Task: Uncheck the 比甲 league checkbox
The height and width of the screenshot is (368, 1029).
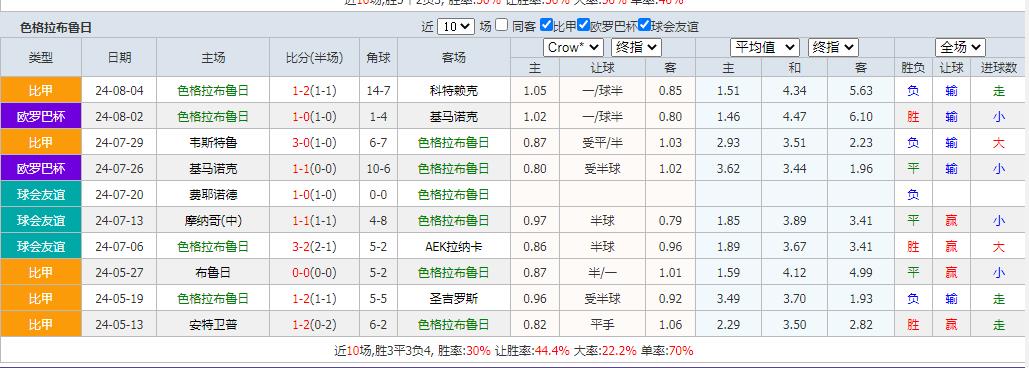Action: click(x=546, y=26)
